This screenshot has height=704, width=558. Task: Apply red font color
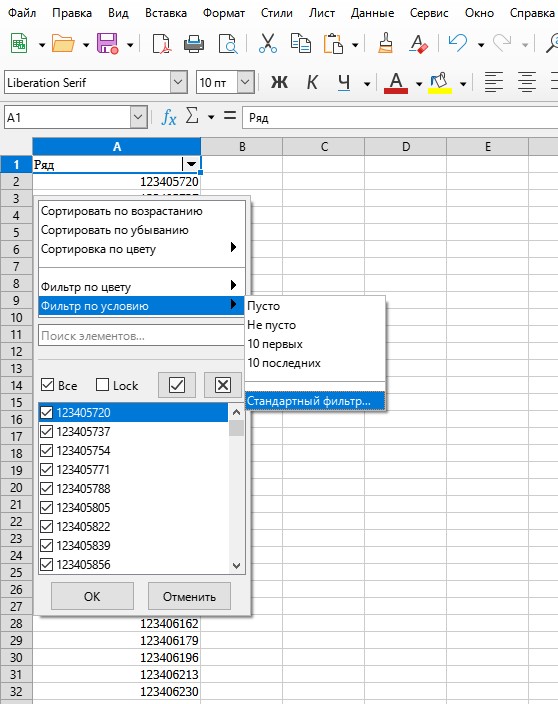tap(395, 83)
